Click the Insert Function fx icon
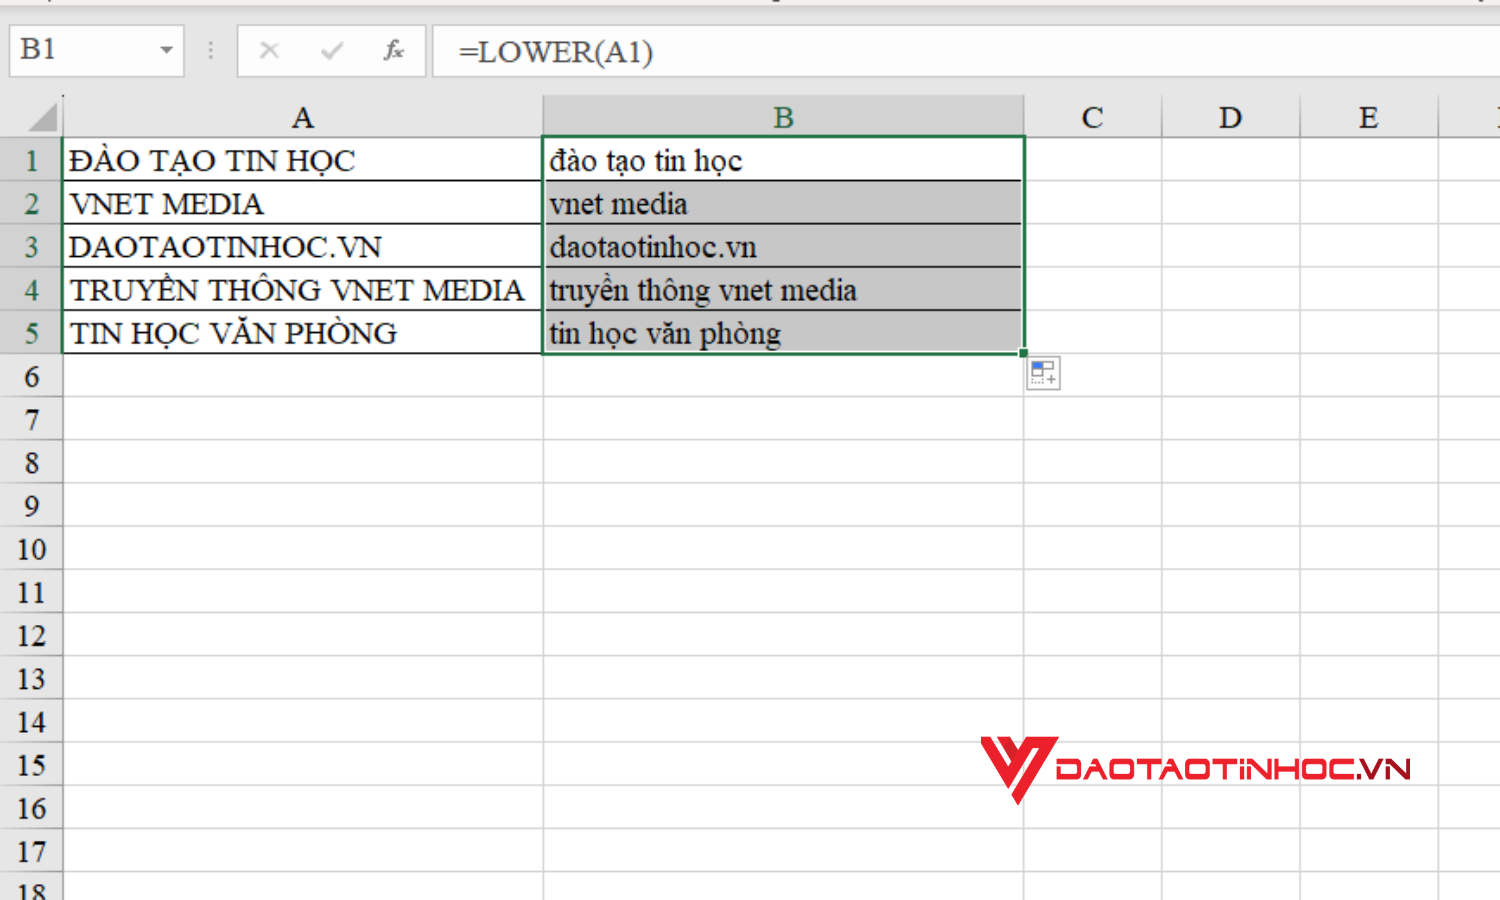This screenshot has height=900, width=1500. (395, 51)
